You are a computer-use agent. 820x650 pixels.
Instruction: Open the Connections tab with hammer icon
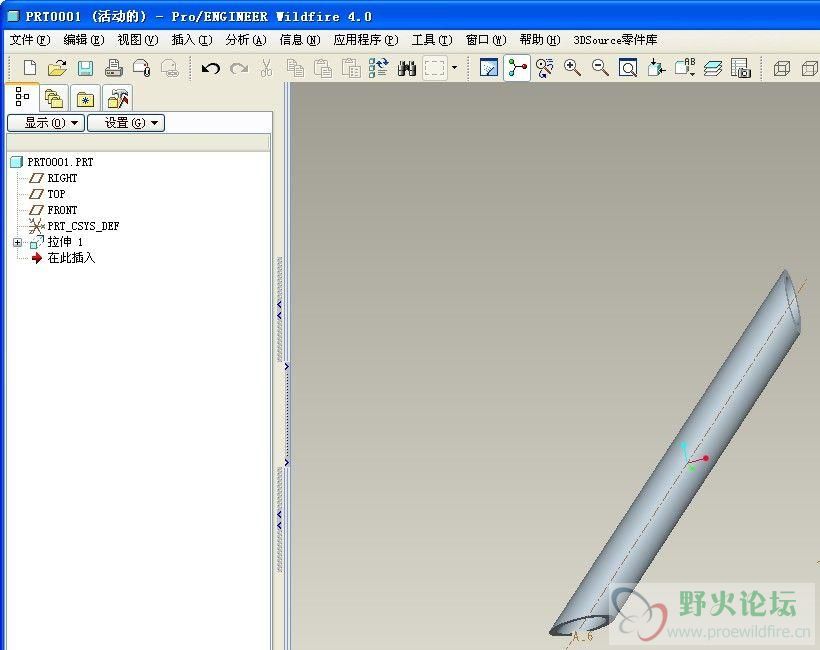(117, 98)
